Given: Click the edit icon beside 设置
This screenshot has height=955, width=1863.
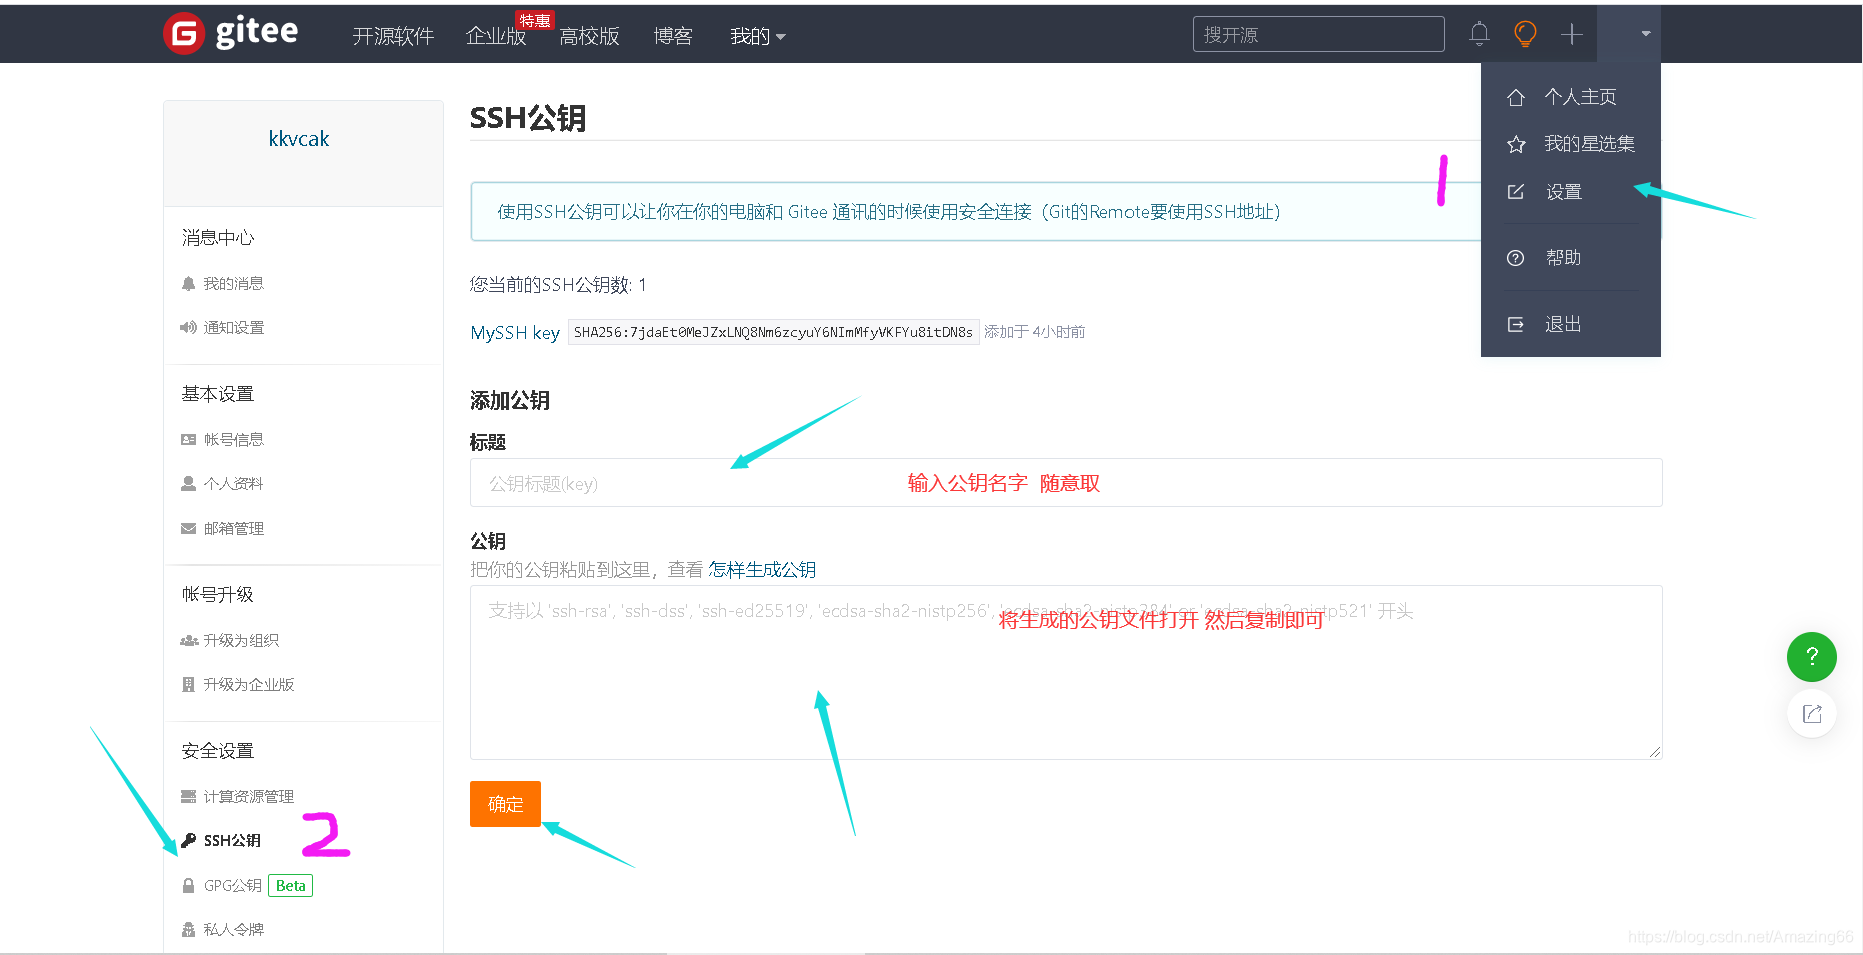Looking at the screenshot, I should 1516,192.
